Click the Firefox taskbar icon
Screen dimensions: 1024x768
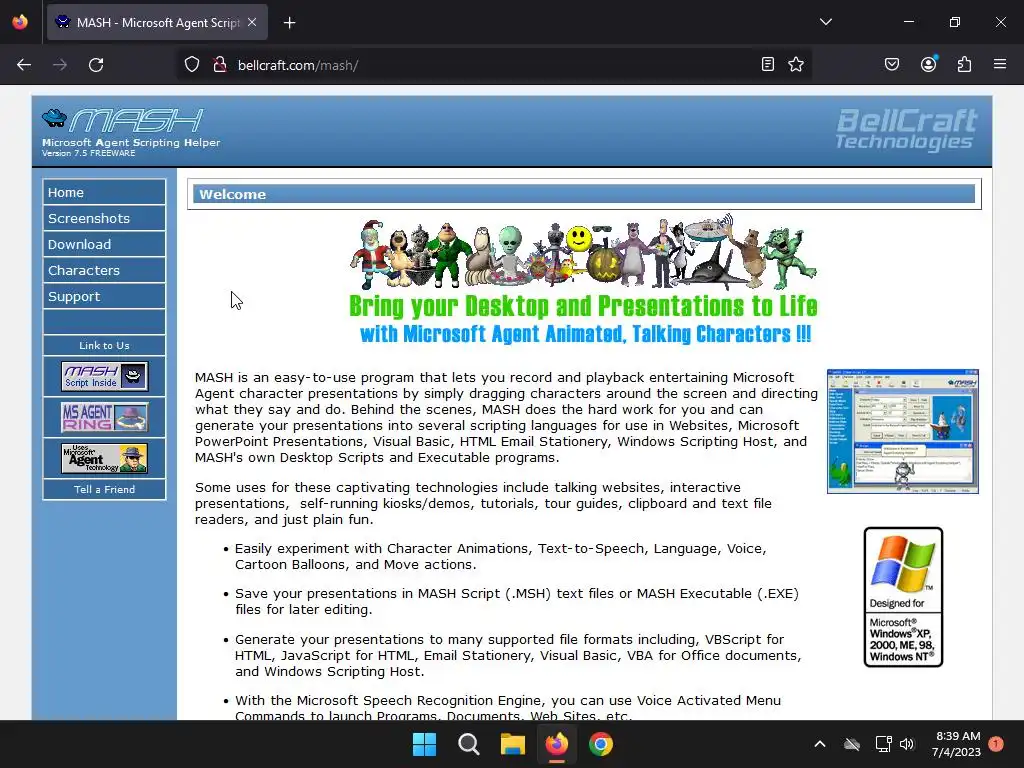tap(556, 744)
